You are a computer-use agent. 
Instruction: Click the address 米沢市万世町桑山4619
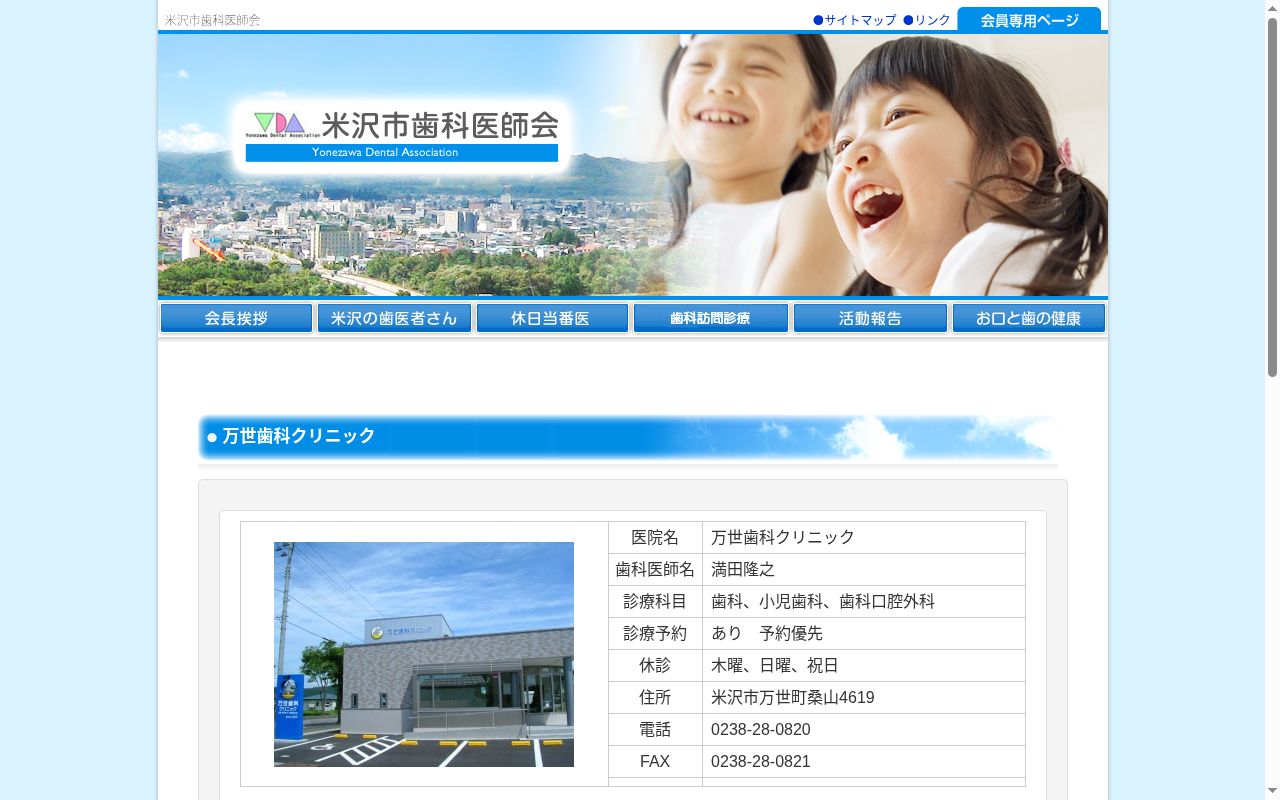pyautogui.click(x=793, y=698)
